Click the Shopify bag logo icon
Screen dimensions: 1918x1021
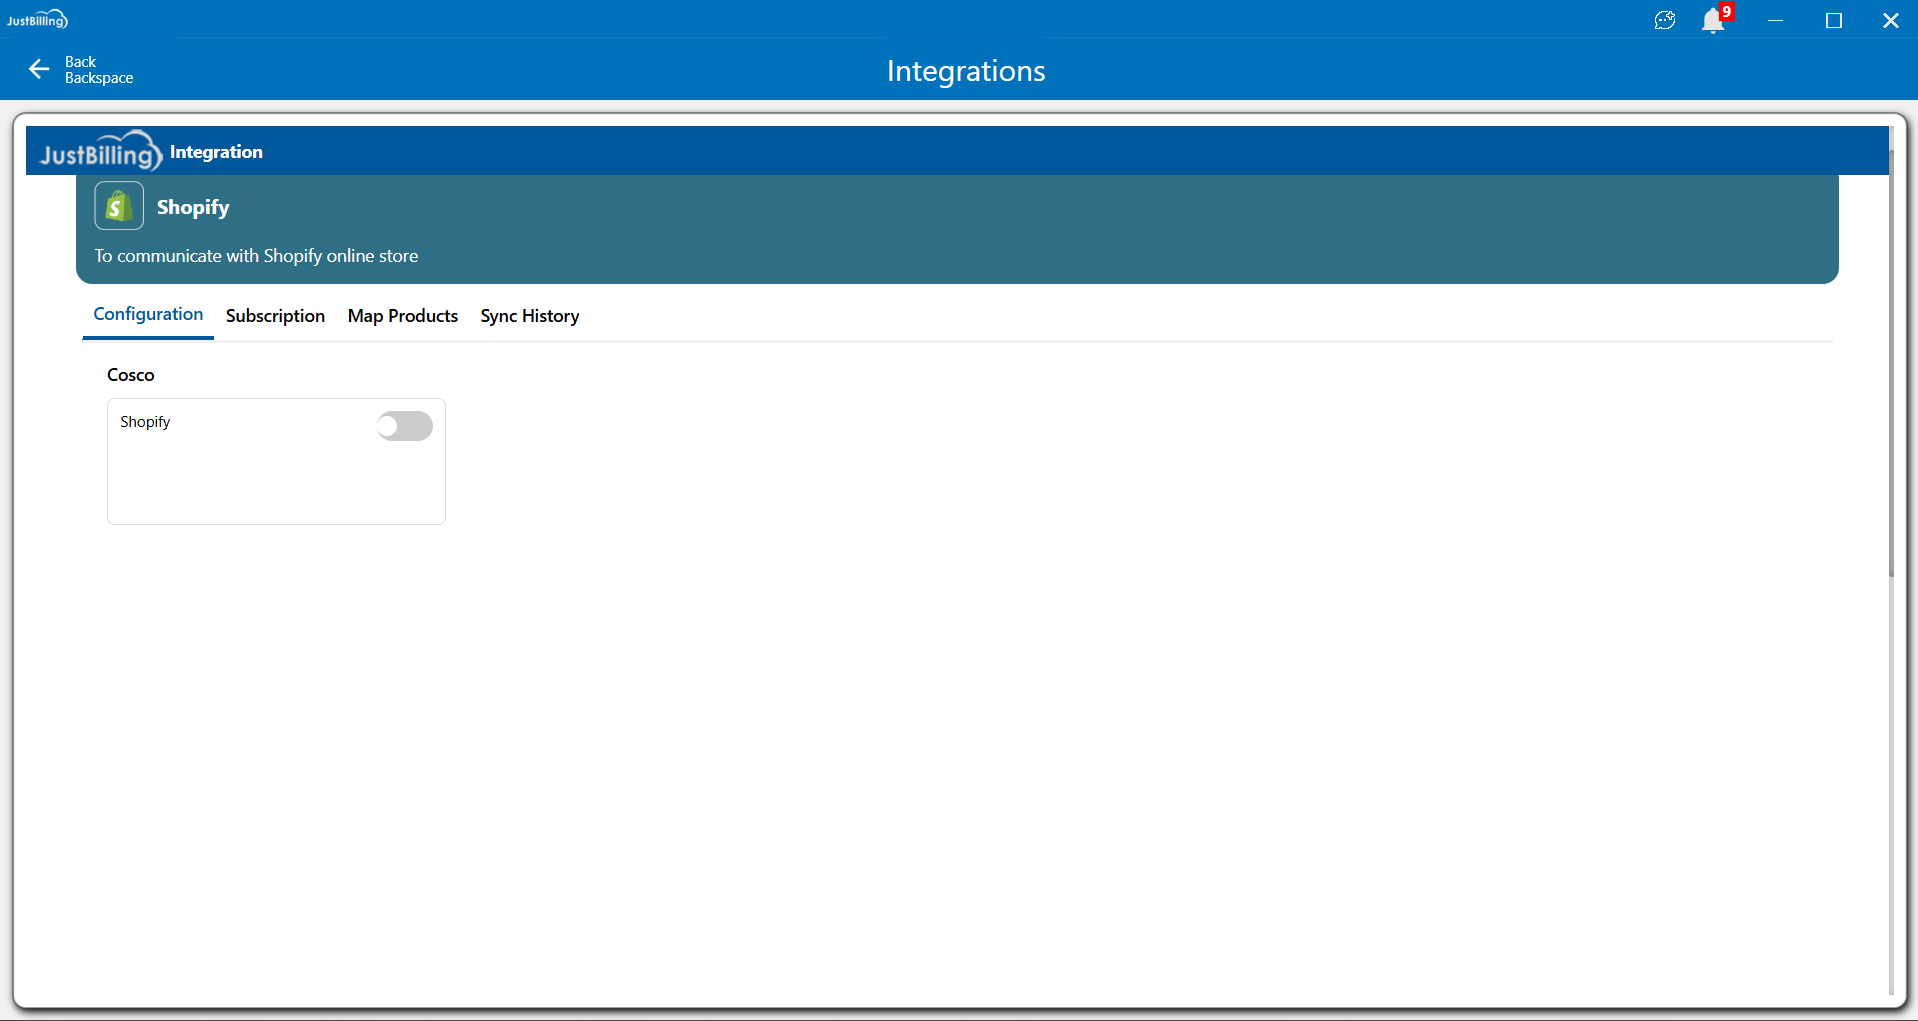pyautogui.click(x=119, y=206)
